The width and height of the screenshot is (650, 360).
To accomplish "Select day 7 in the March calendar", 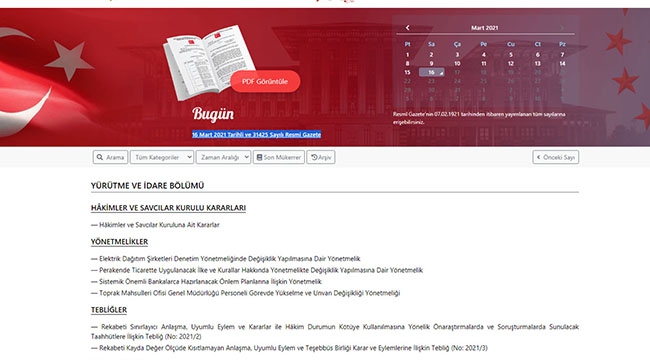I will click(x=562, y=54).
